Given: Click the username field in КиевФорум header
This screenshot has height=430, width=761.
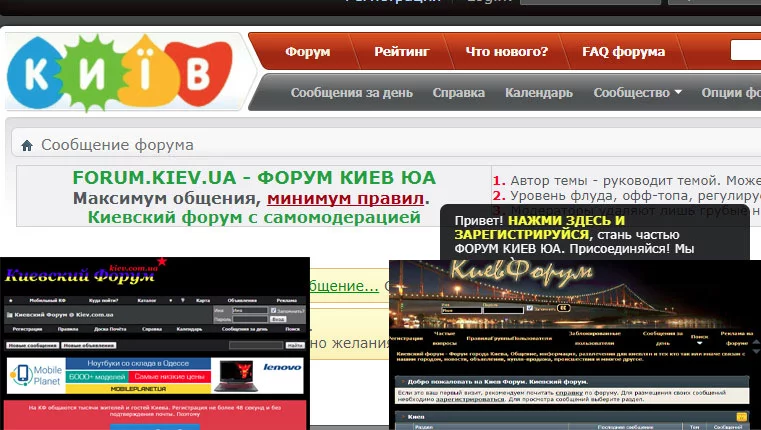Looking at the screenshot, I should pos(461,310).
